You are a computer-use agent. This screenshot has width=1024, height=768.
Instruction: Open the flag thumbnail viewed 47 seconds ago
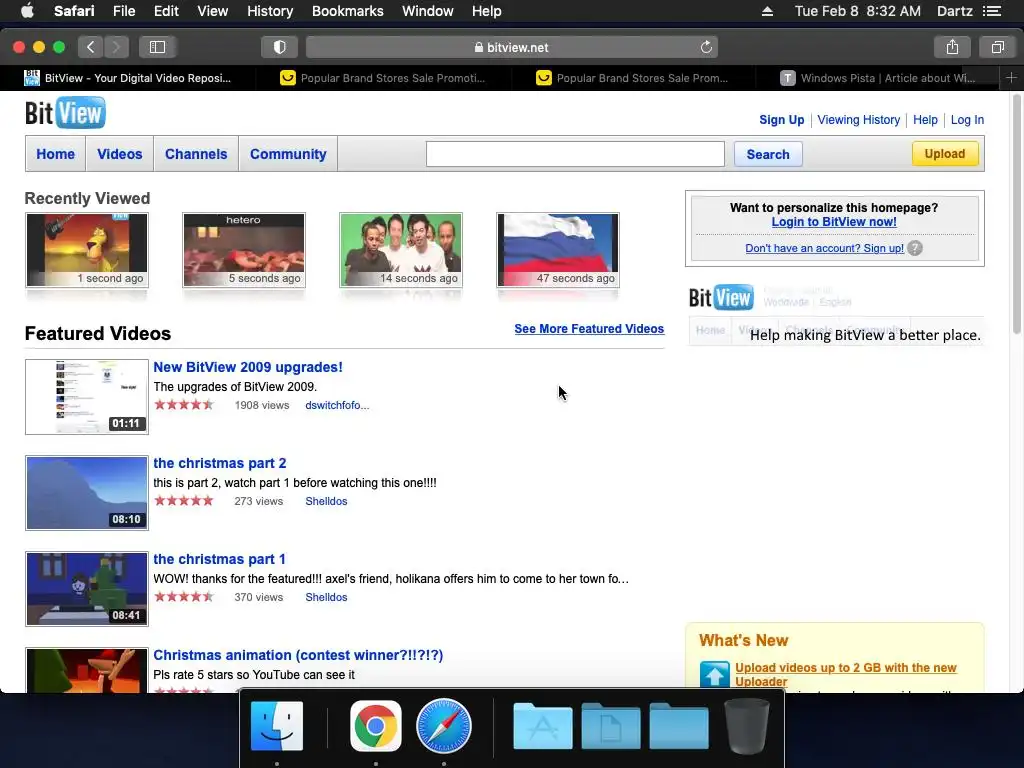[558, 249]
